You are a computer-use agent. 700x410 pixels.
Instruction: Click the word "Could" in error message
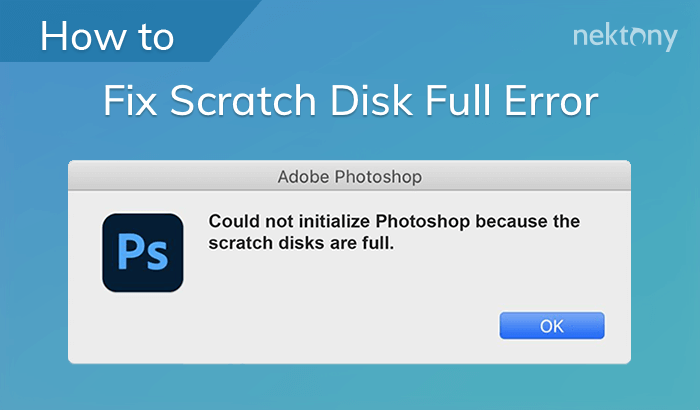tap(232, 220)
